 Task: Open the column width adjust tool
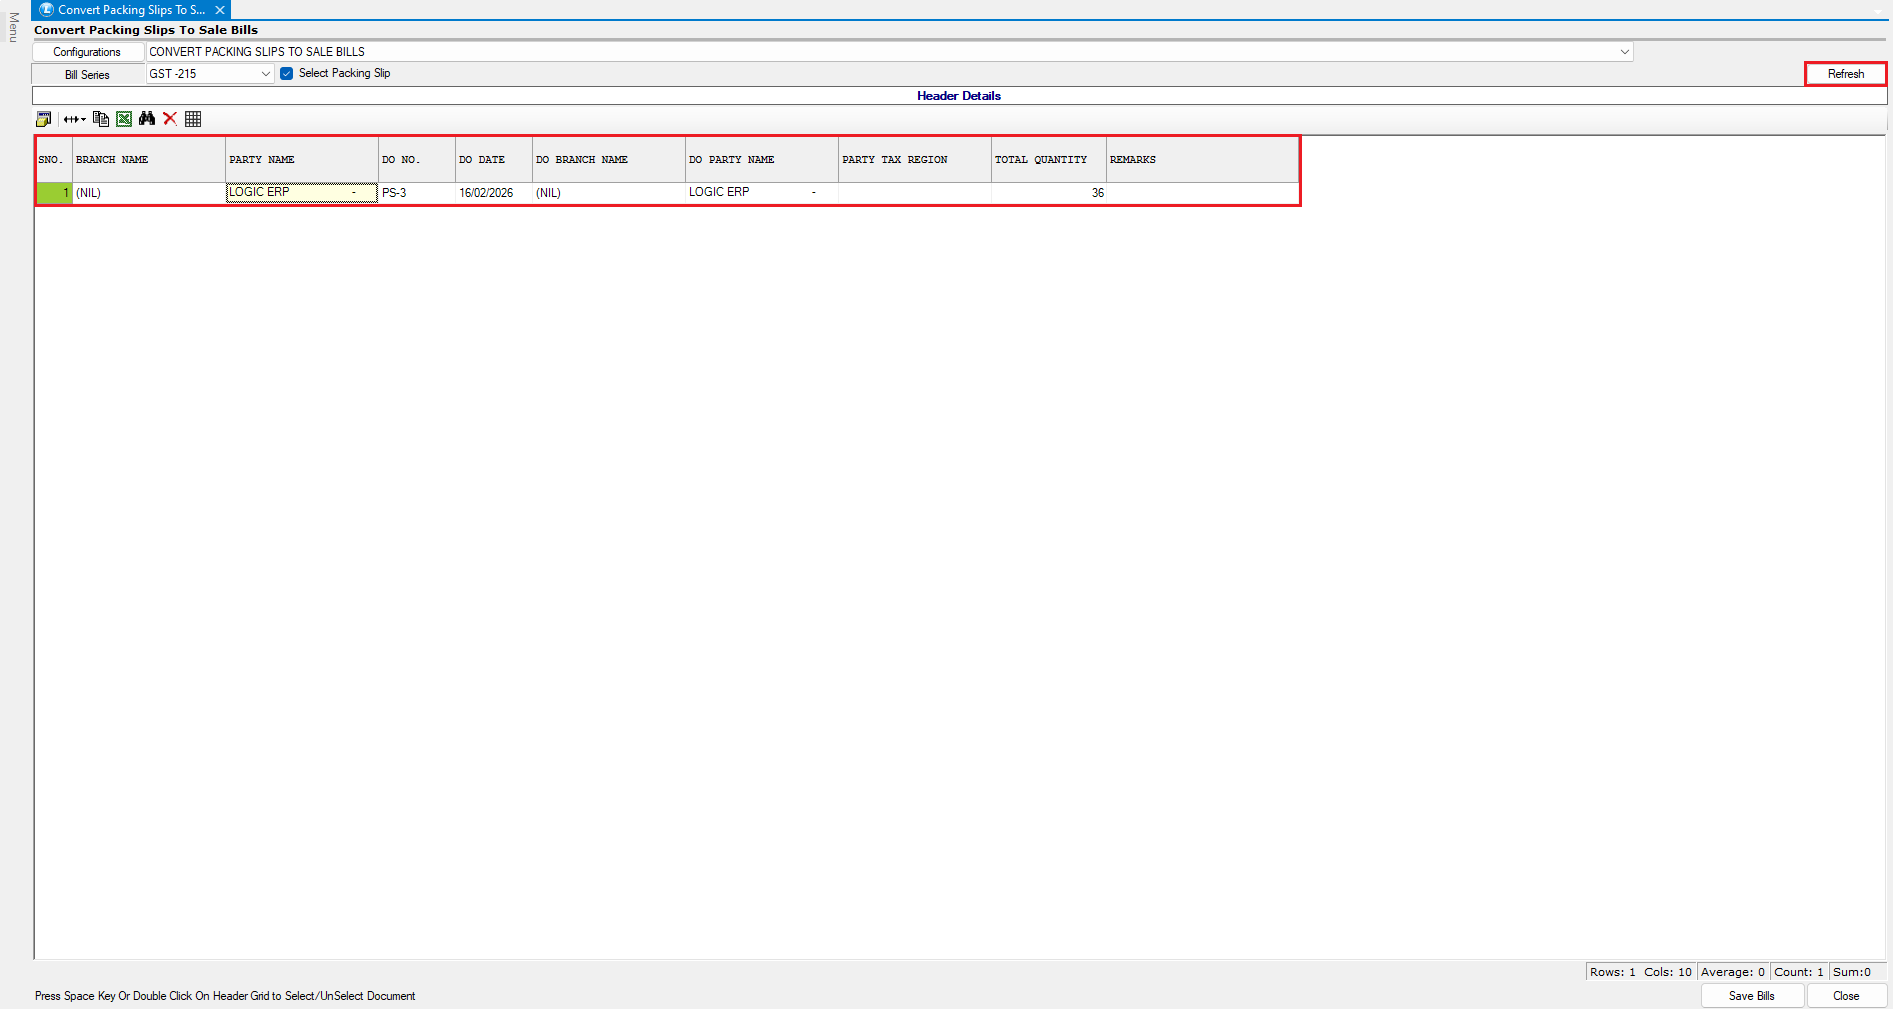(x=74, y=119)
